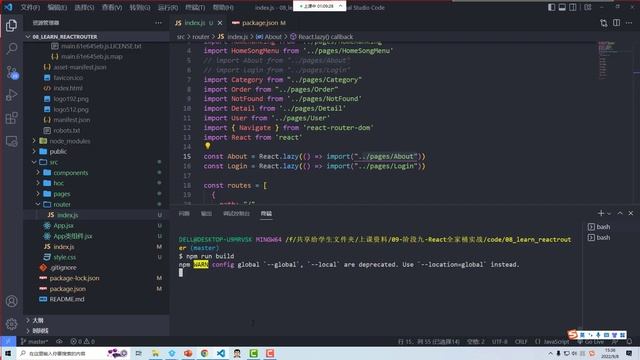Toggle the bottom panel layout icon
640x360 pixels.
(x=562, y=7)
